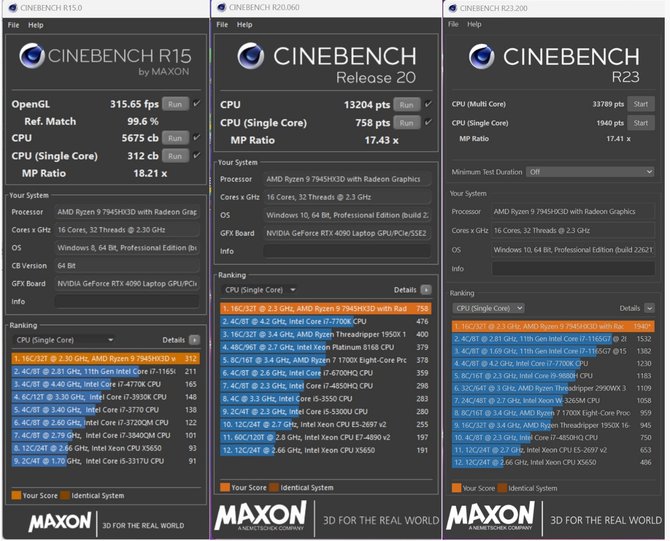Click orange Your Score swatch in R15
670x541 pixels.
(16, 495)
